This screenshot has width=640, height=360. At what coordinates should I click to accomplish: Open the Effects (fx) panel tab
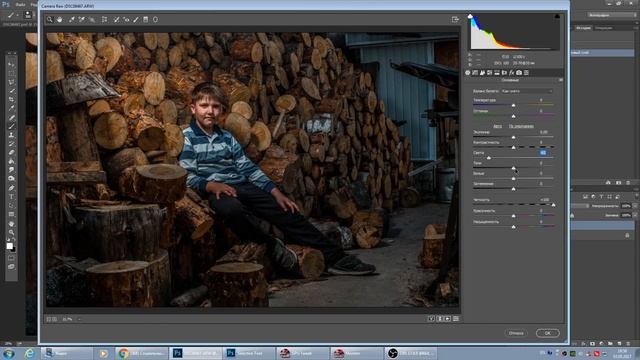[x=512, y=73]
